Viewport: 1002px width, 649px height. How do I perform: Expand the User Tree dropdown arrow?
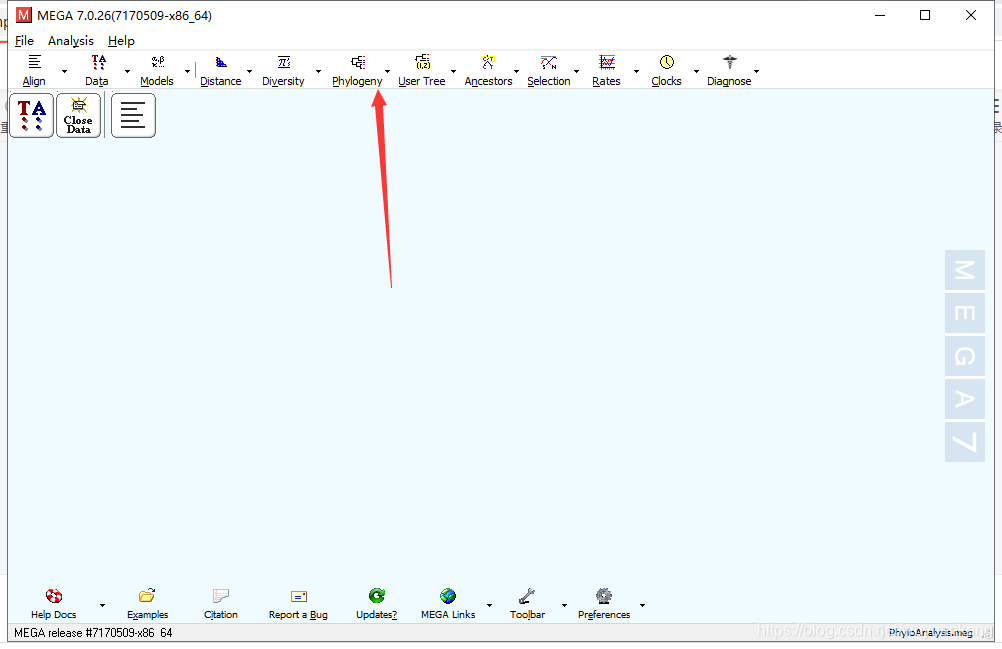click(453, 72)
